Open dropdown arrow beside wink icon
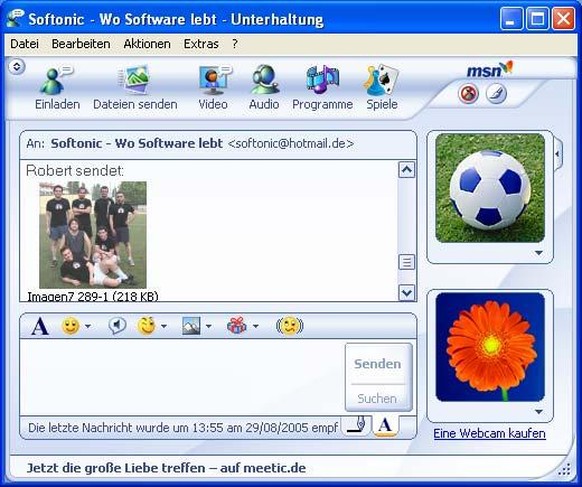 pyautogui.click(x=163, y=327)
